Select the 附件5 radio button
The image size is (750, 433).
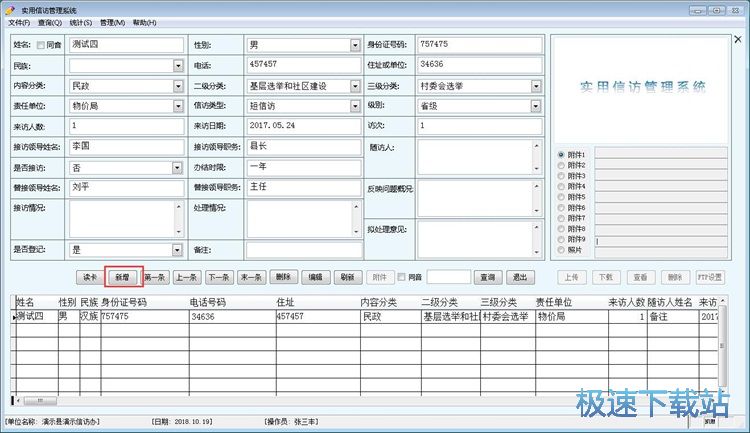(x=561, y=197)
